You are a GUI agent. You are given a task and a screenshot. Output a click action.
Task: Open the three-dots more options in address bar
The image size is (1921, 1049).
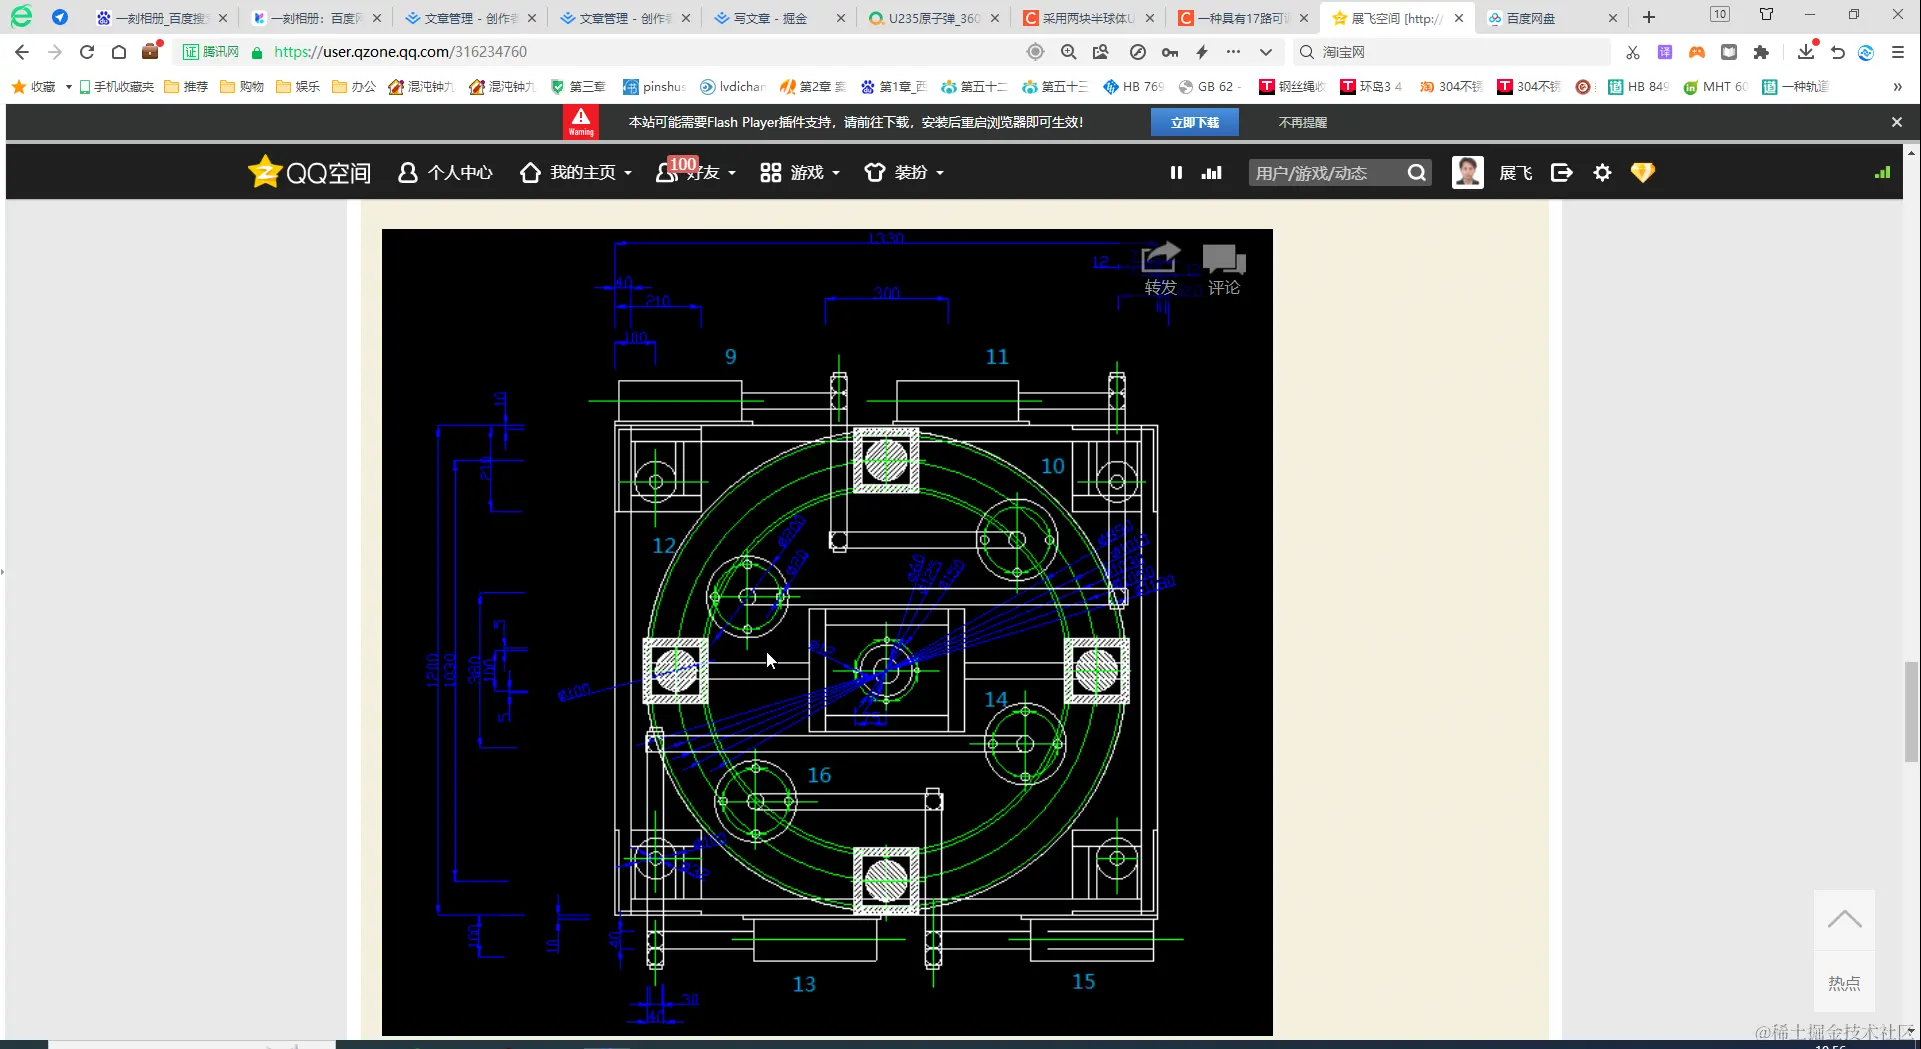click(x=1234, y=52)
